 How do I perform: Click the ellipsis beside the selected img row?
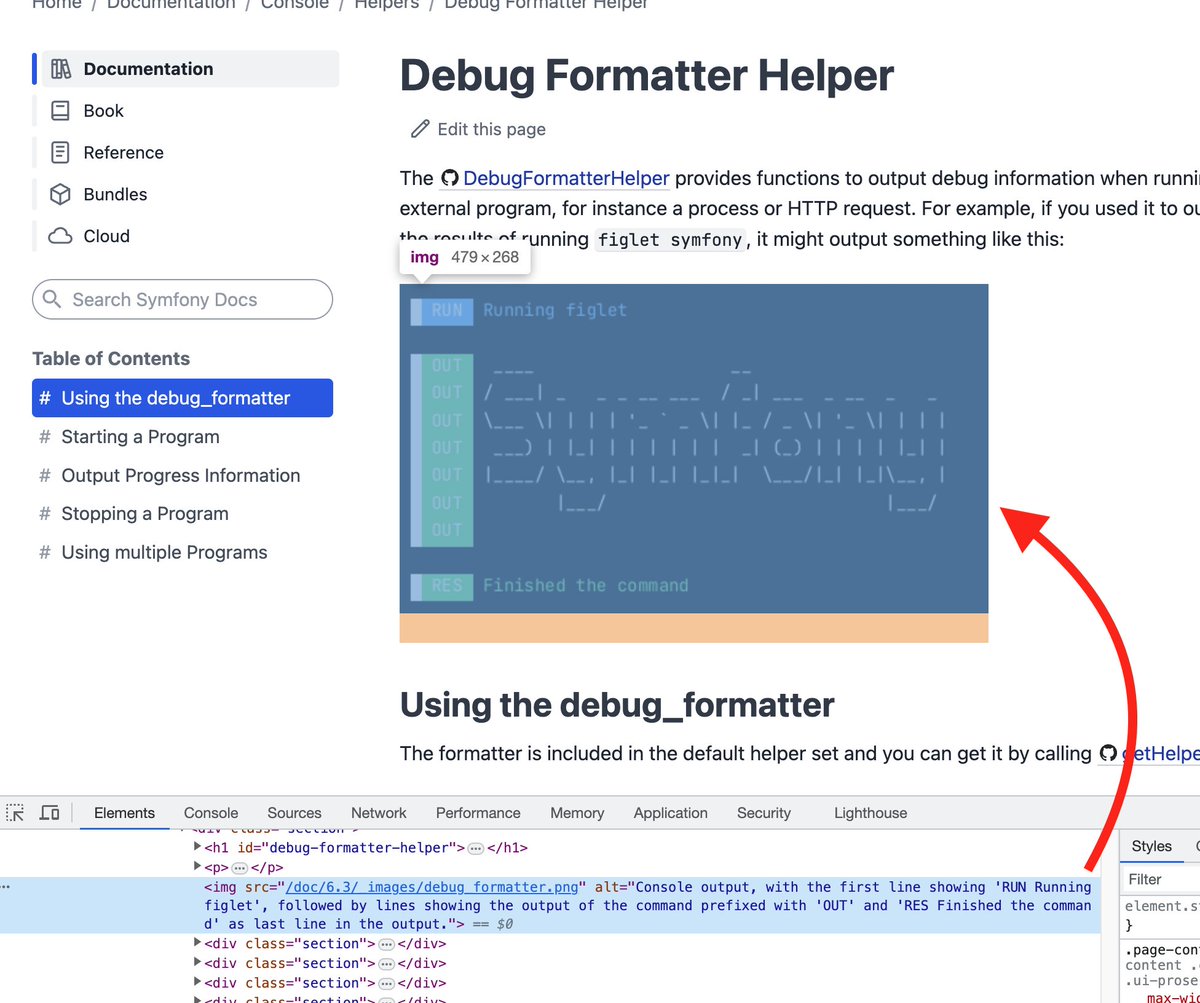pos(6,887)
